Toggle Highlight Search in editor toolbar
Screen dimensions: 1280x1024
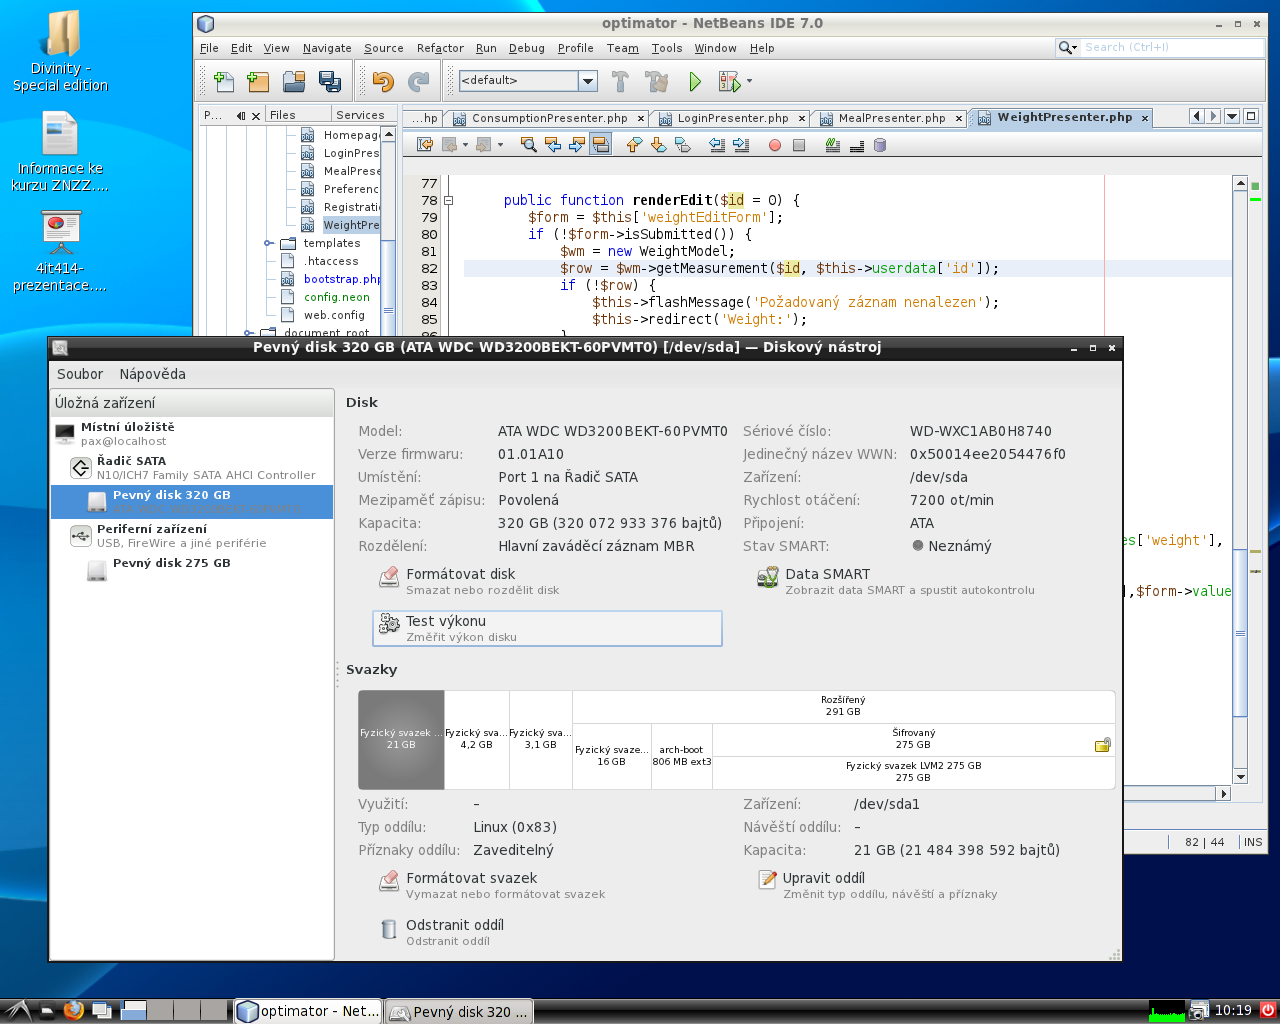click(x=600, y=145)
